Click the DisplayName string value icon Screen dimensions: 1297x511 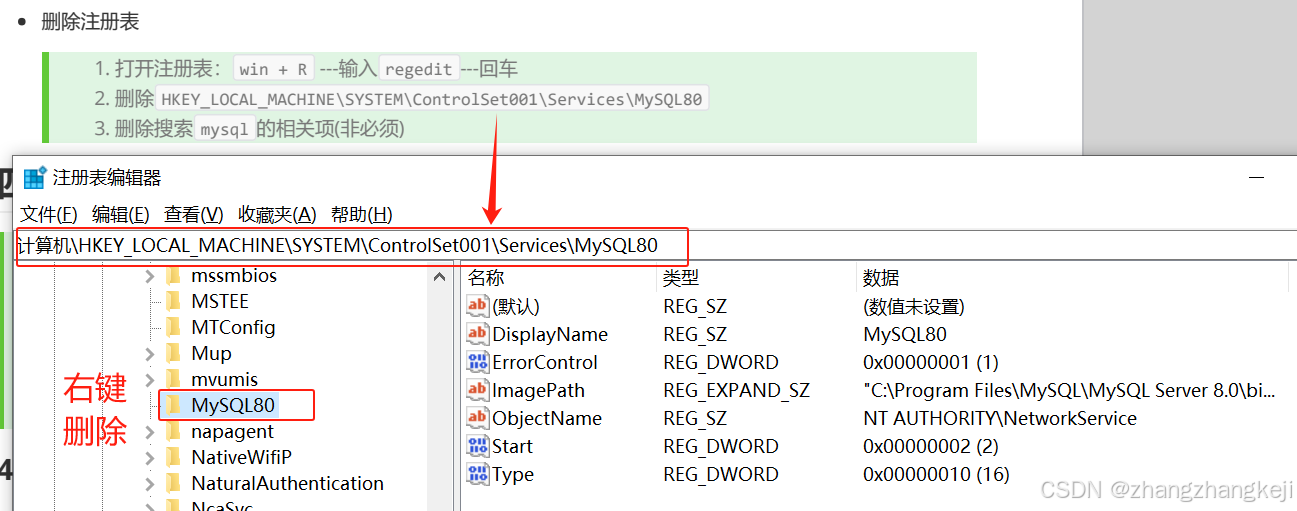tap(478, 334)
